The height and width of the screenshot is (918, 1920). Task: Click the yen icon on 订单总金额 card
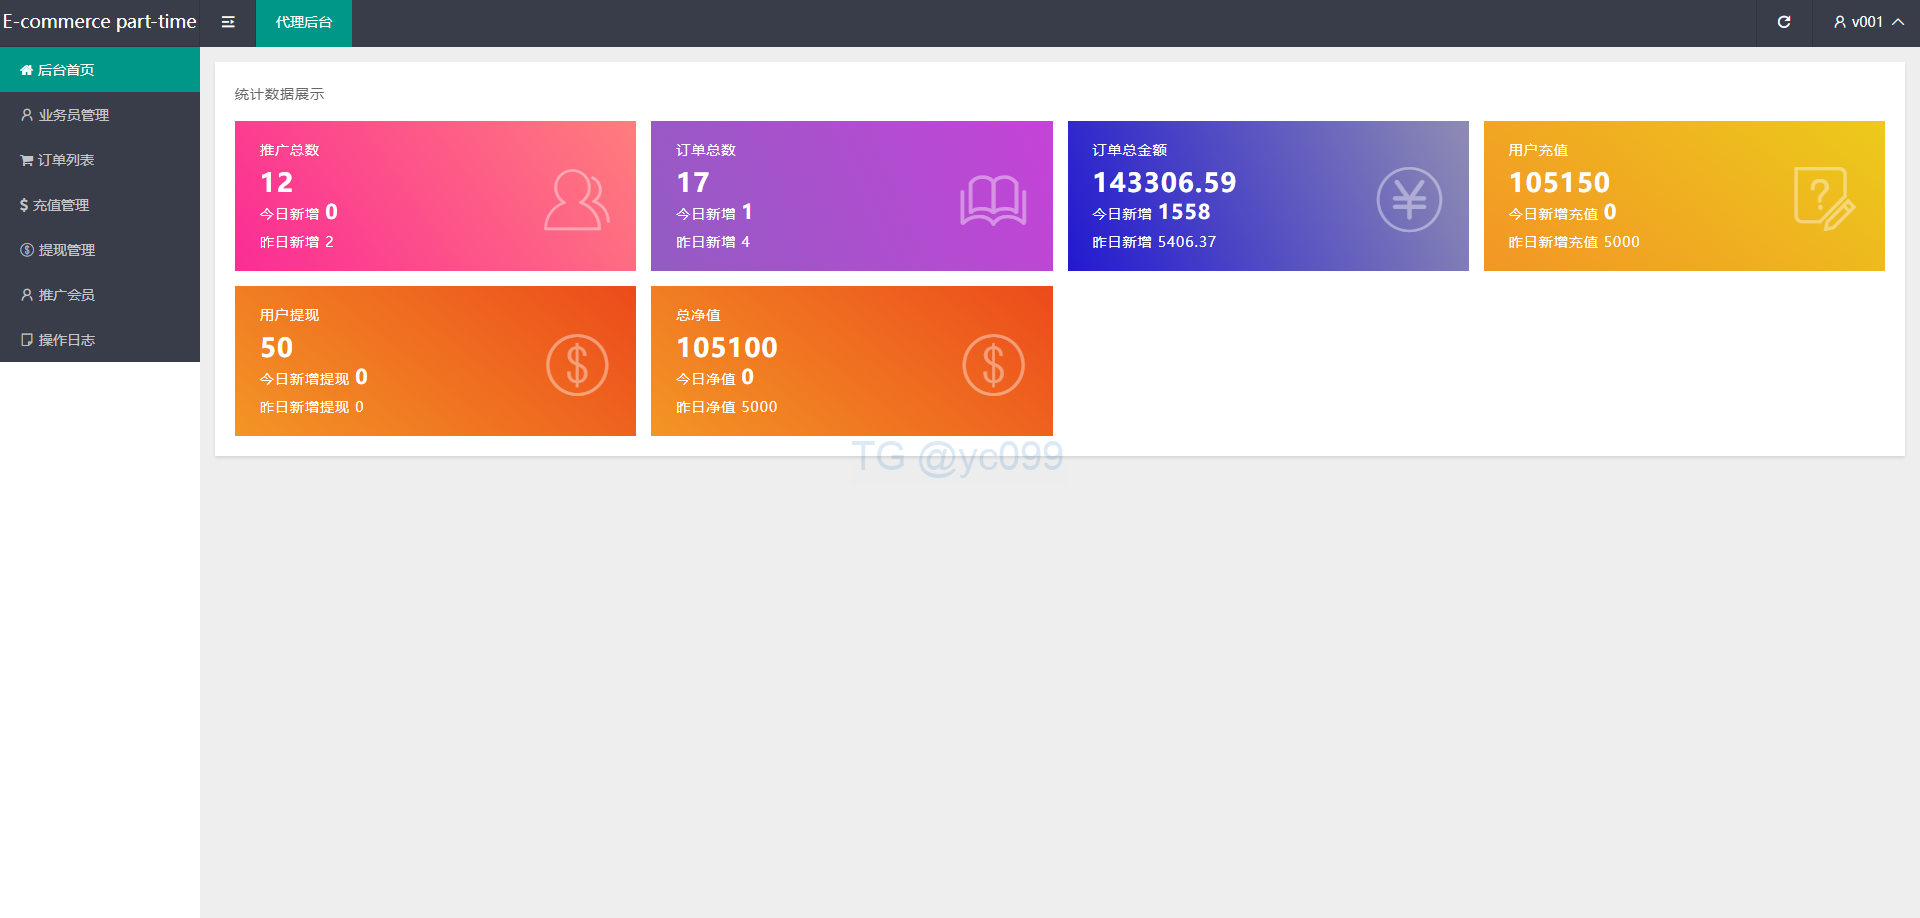pos(1408,200)
